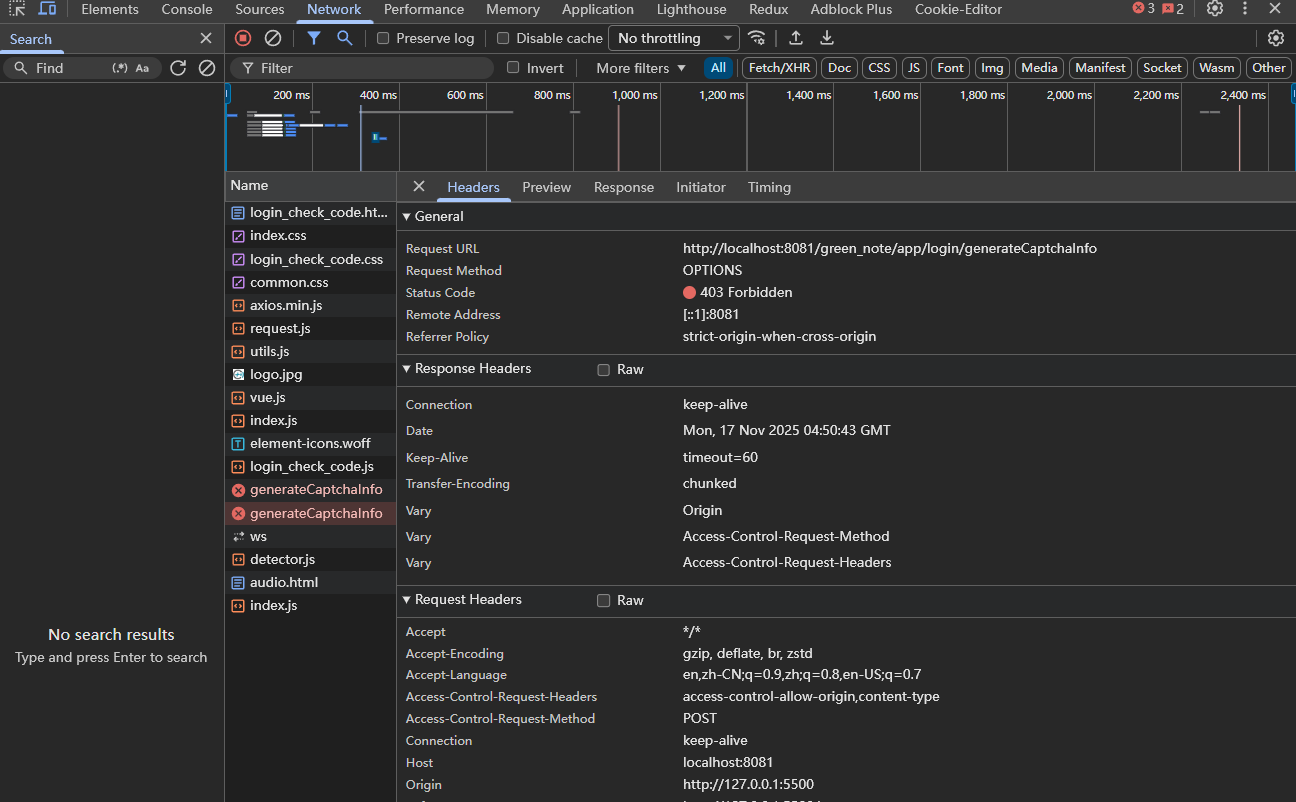
Task: Open network conditions wifi icon
Action: pos(757,38)
